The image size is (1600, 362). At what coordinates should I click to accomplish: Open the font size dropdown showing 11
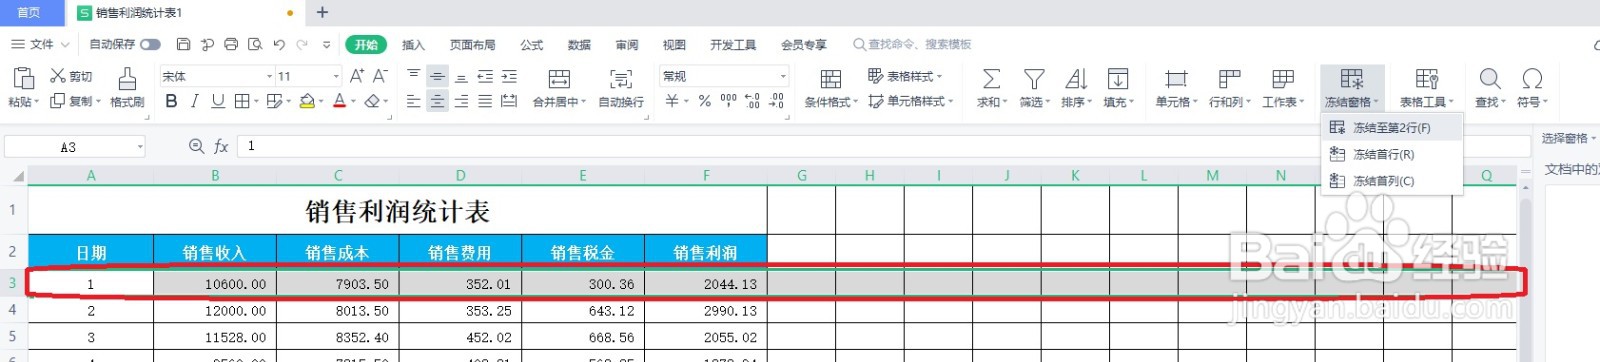tap(335, 76)
